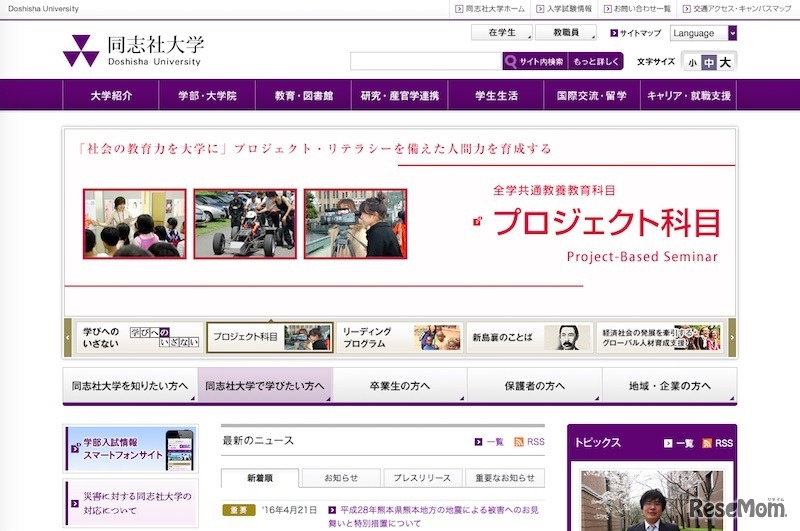Click もっと詳しく advanced search button
Screen dimensions: 800x531
coord(595,62)
